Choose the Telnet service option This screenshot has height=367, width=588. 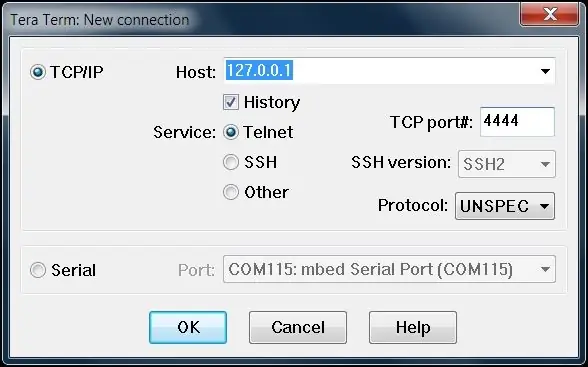[x=231, y=132]
